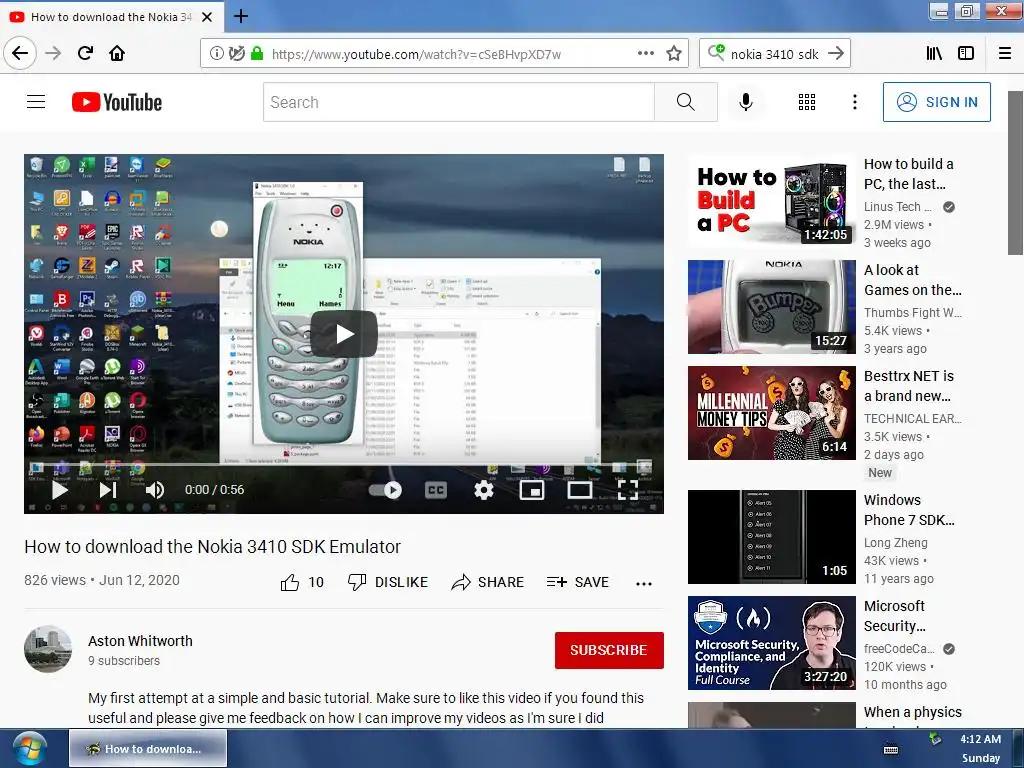The image size is (1024, 768).
Task: Open the SHARE dialog
Action: [x=488, y=582]
